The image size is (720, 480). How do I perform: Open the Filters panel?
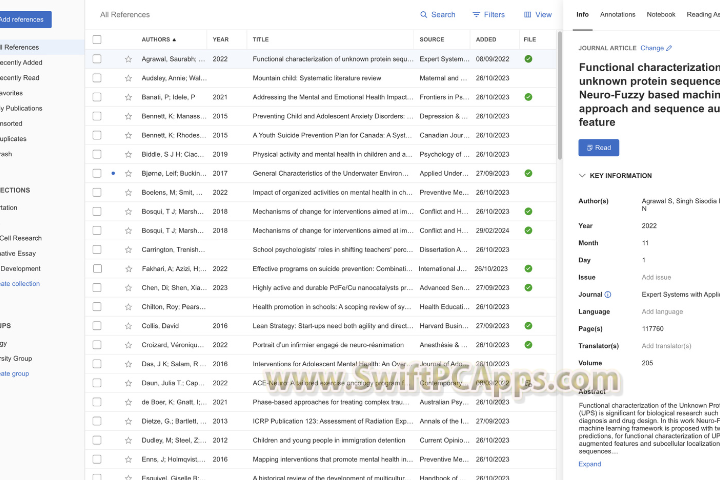pyautogui.click(x=489, y=15)
